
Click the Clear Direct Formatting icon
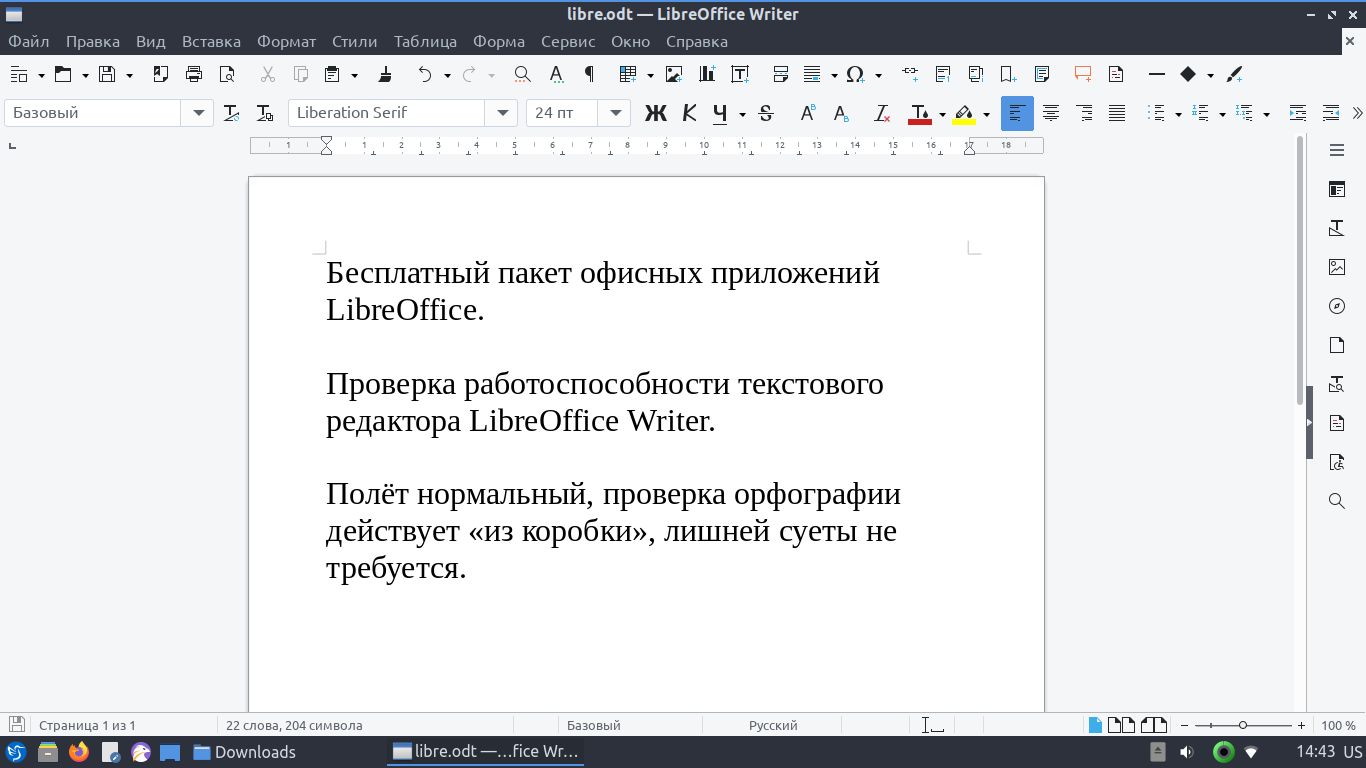pos(881,113)
